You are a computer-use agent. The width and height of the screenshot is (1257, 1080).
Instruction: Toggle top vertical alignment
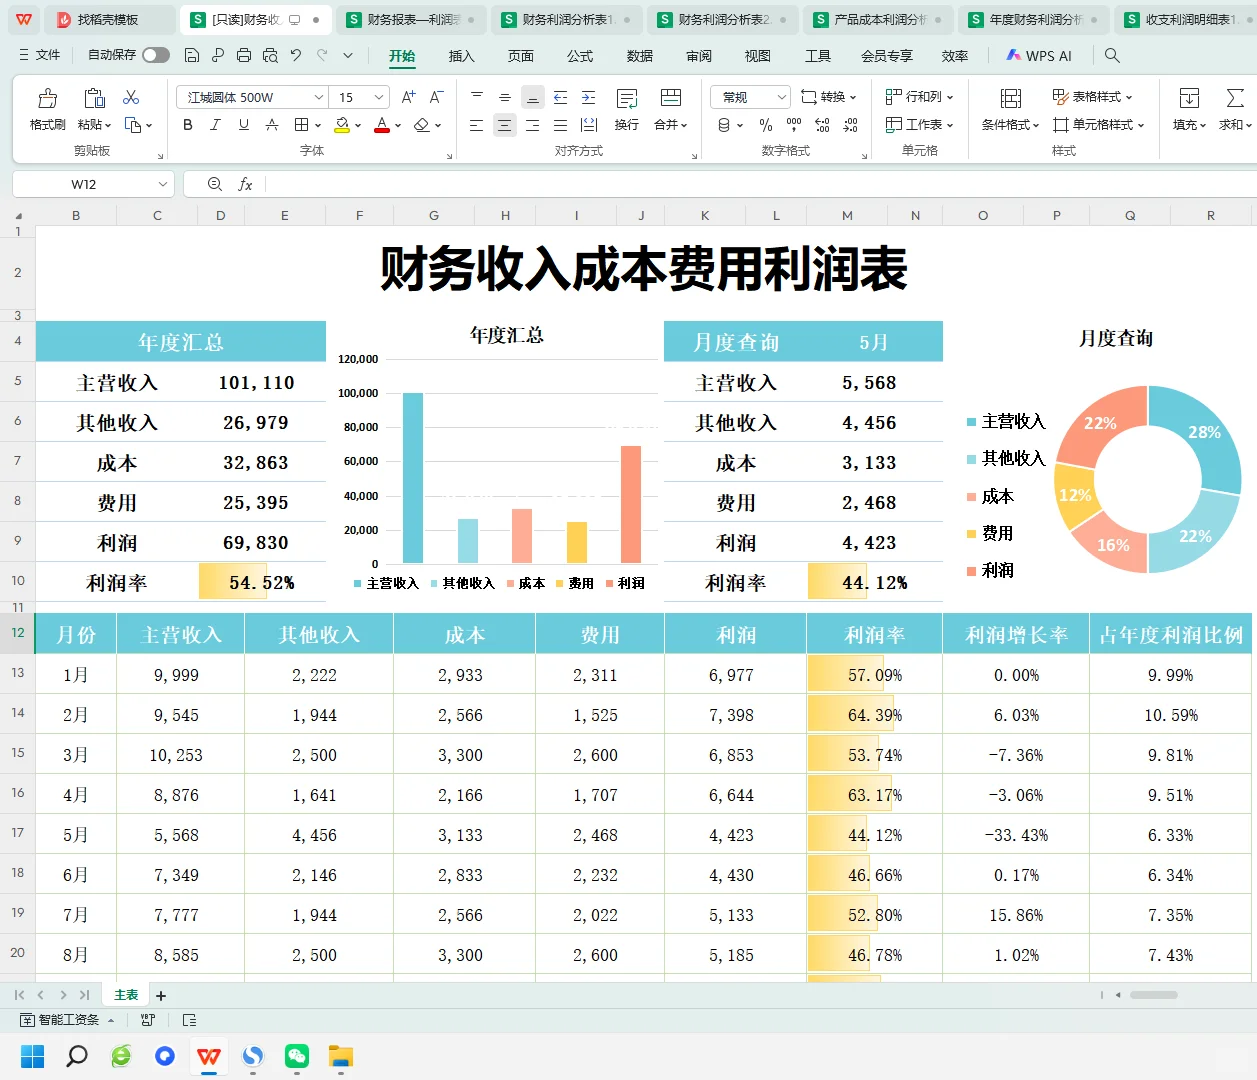[x=477, y=97]
